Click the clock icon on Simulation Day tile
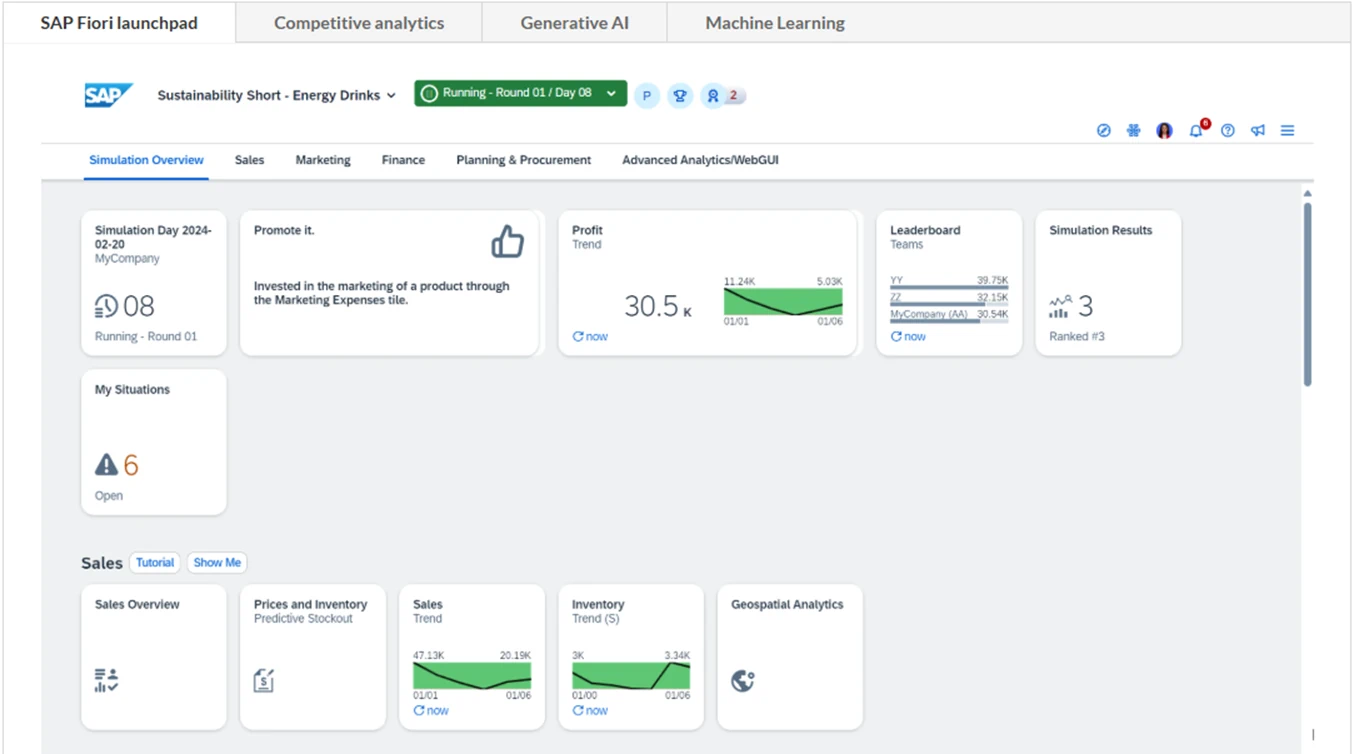This screenshot has height=754, width=1353. (106, 306)
